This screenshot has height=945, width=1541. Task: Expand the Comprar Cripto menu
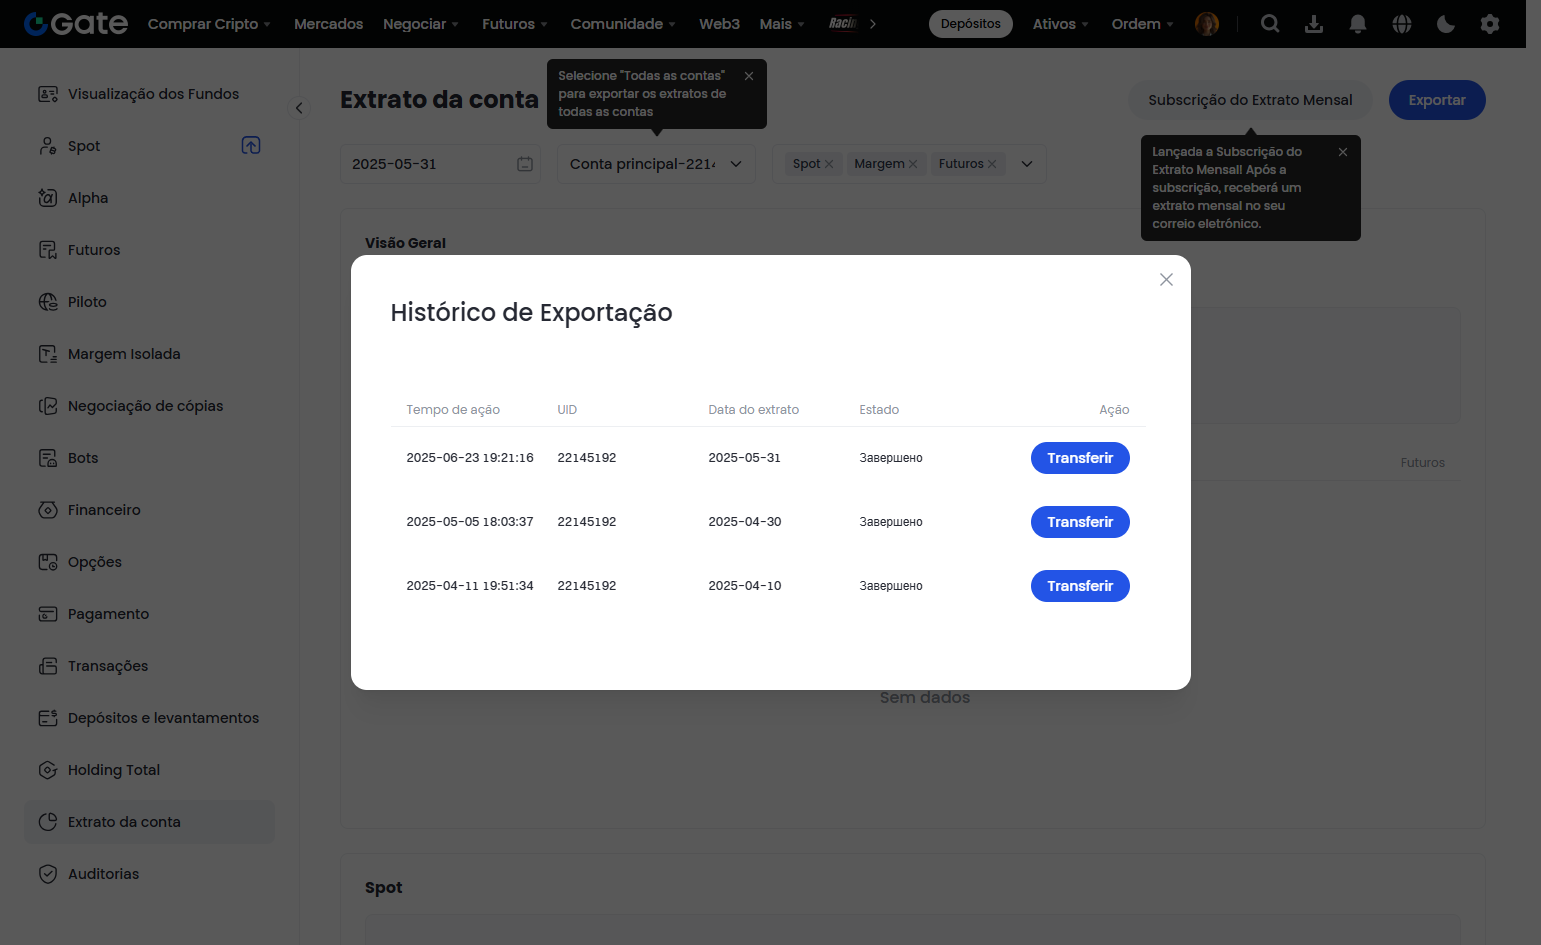coord(209,24)
